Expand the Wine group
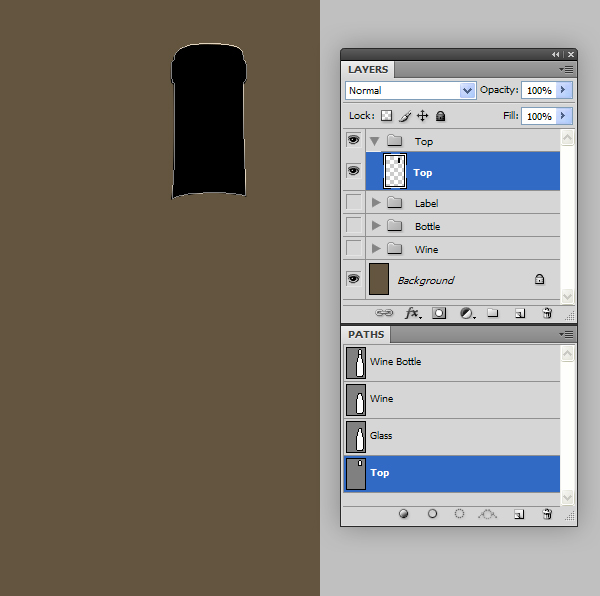The height and width of the screenshot is (596, 600). click(x=376, y=249)
